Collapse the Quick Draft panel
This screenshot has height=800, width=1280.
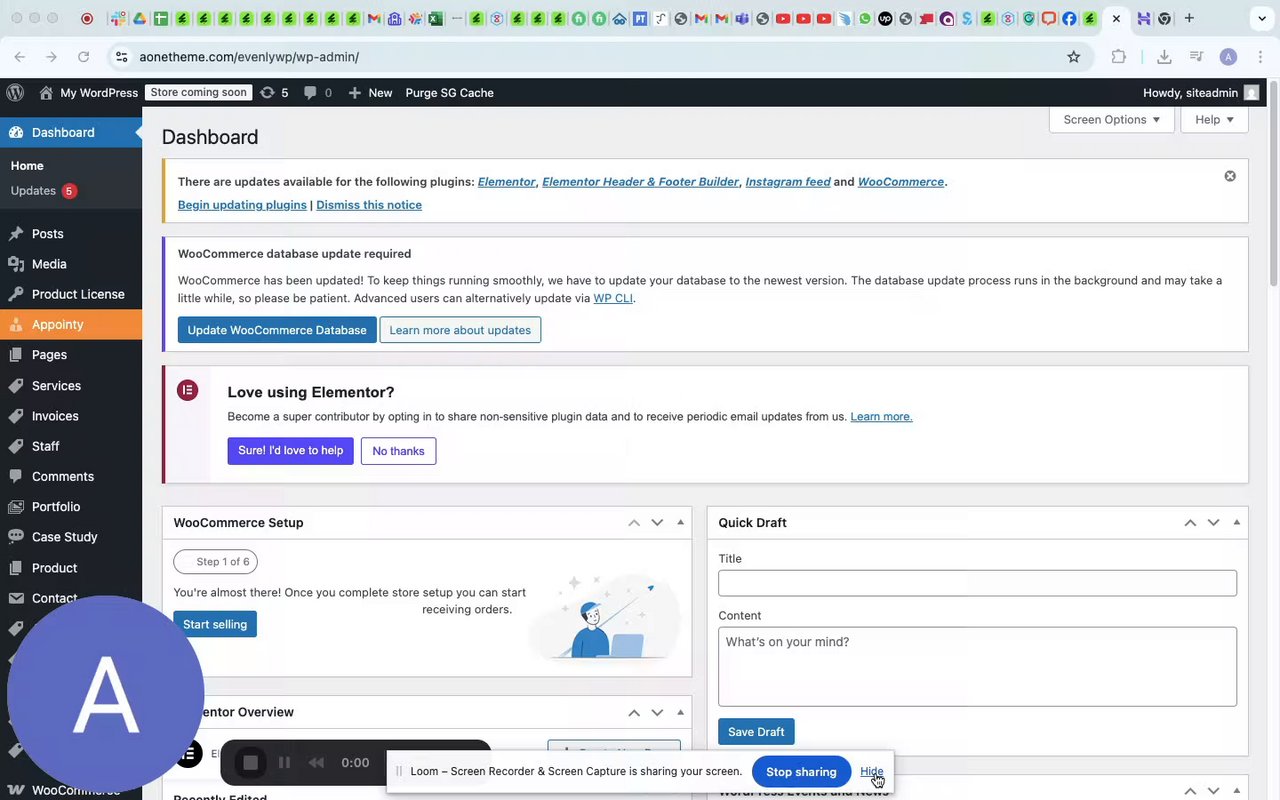1236,522
